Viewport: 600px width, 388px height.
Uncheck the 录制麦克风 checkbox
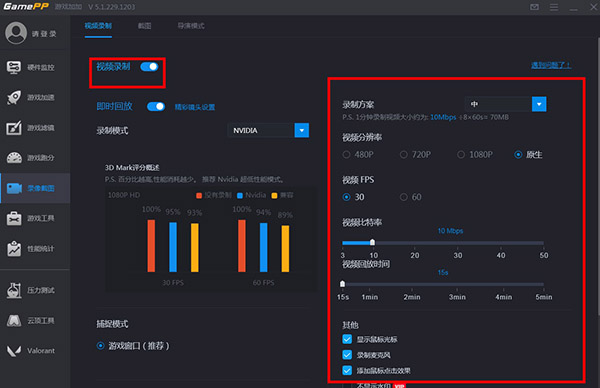click(x=347, y=355)
